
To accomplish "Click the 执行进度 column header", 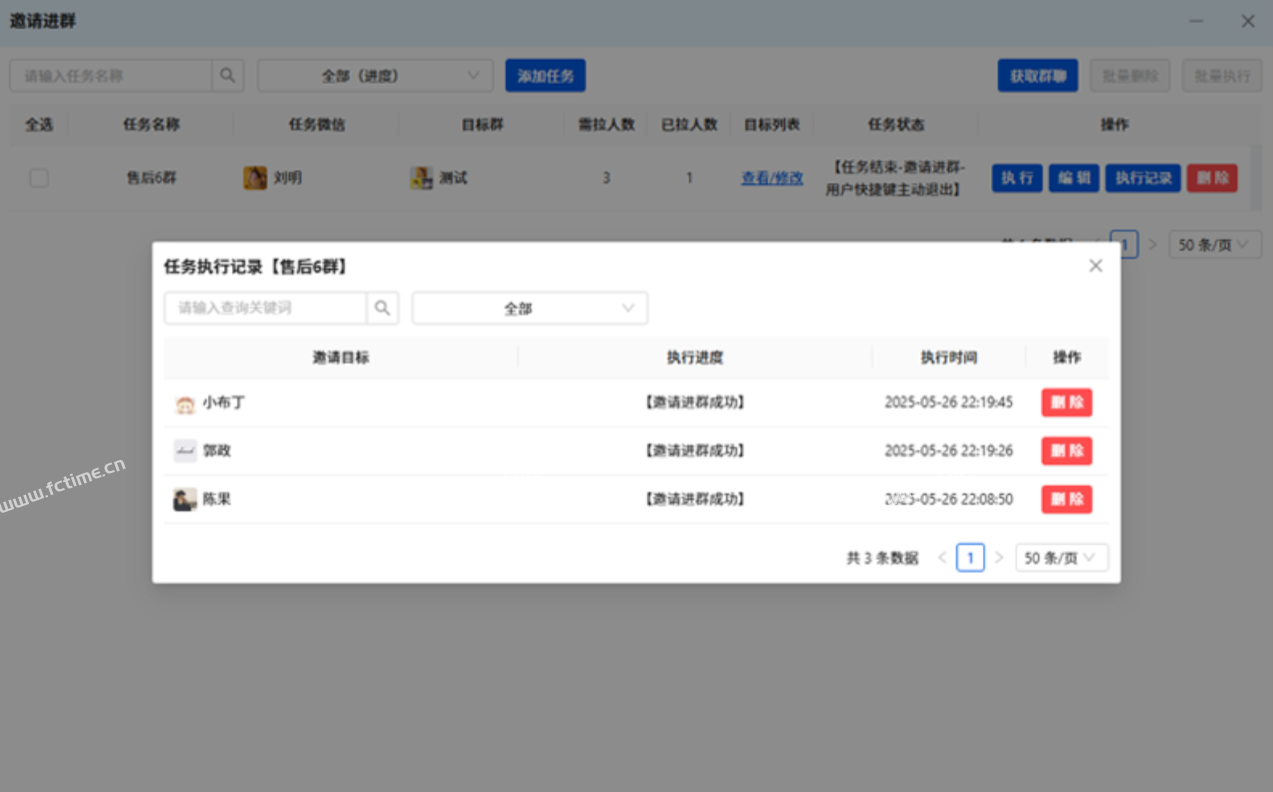I will pyautogui.click(x=695, y=357).
